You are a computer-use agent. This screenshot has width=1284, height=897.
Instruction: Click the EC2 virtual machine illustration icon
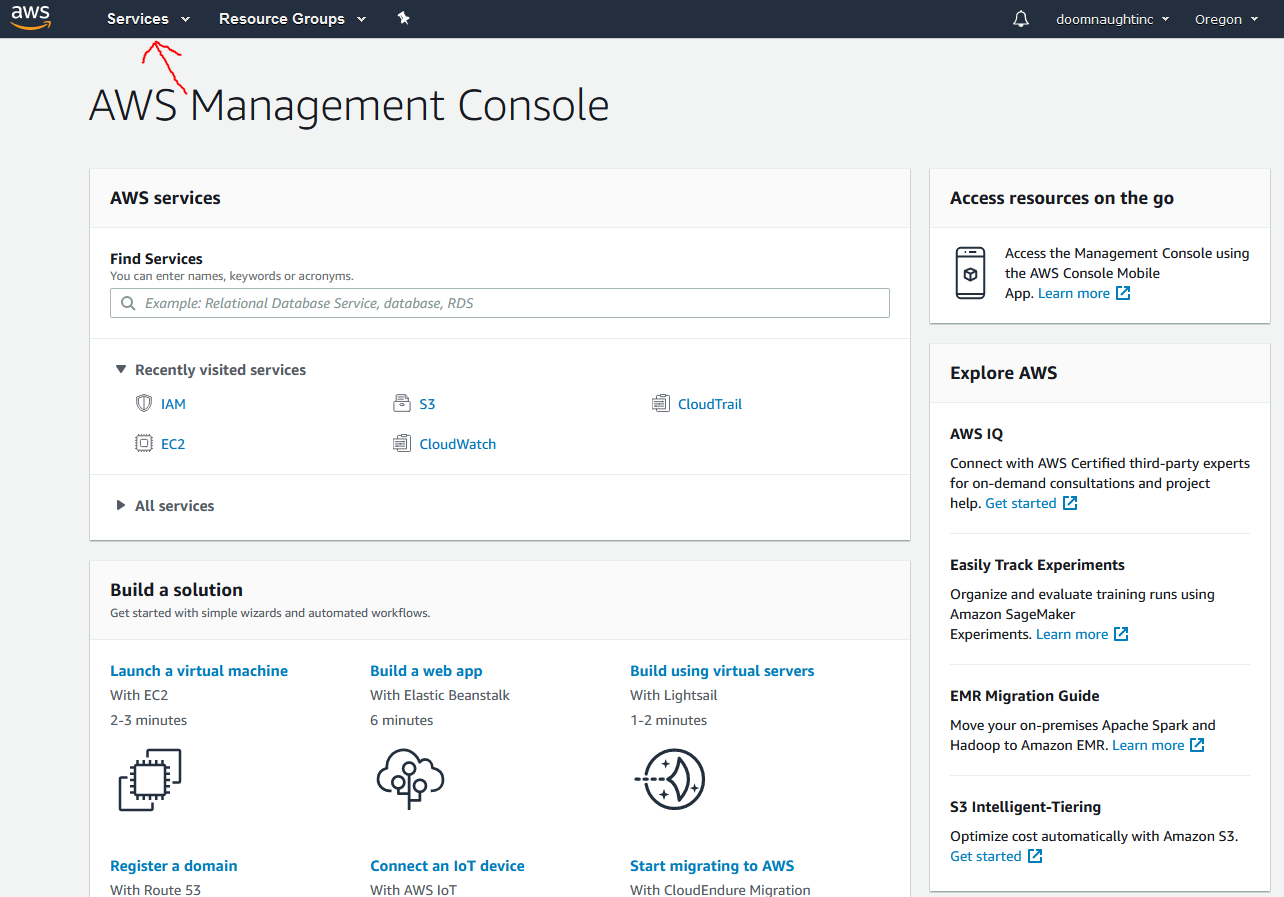click(x=150, y=780)
